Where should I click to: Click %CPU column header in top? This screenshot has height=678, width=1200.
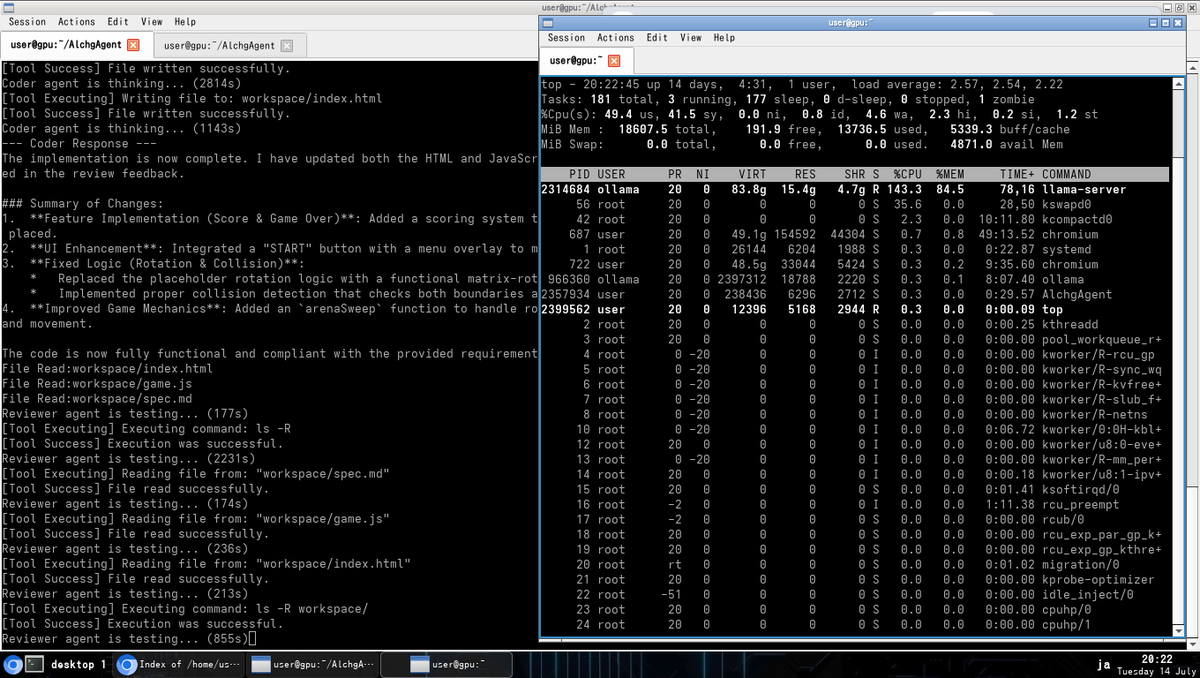[907, 174]
